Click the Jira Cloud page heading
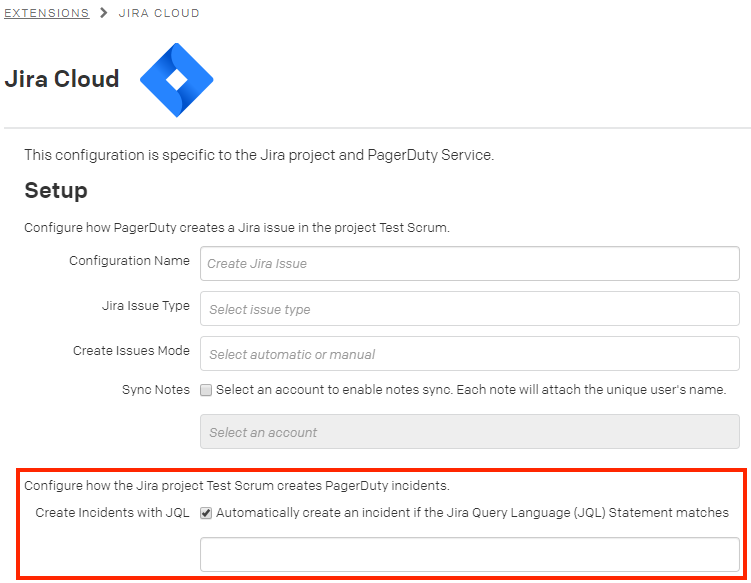The width and height of the screenshot is (751, 583). click(62, 79)
